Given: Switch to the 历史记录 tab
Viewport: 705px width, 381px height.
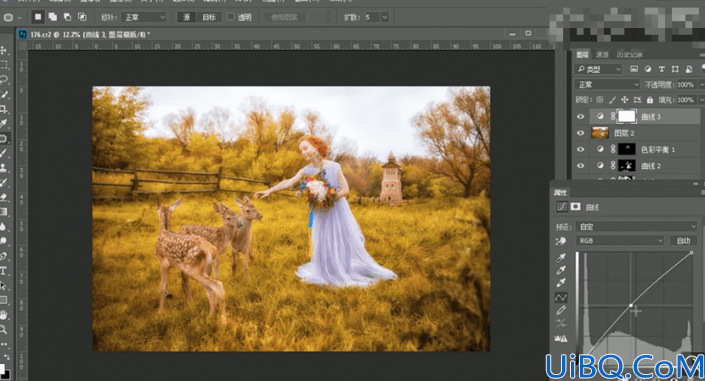Looking at the screenshot, I should click(x=629, y=55).
